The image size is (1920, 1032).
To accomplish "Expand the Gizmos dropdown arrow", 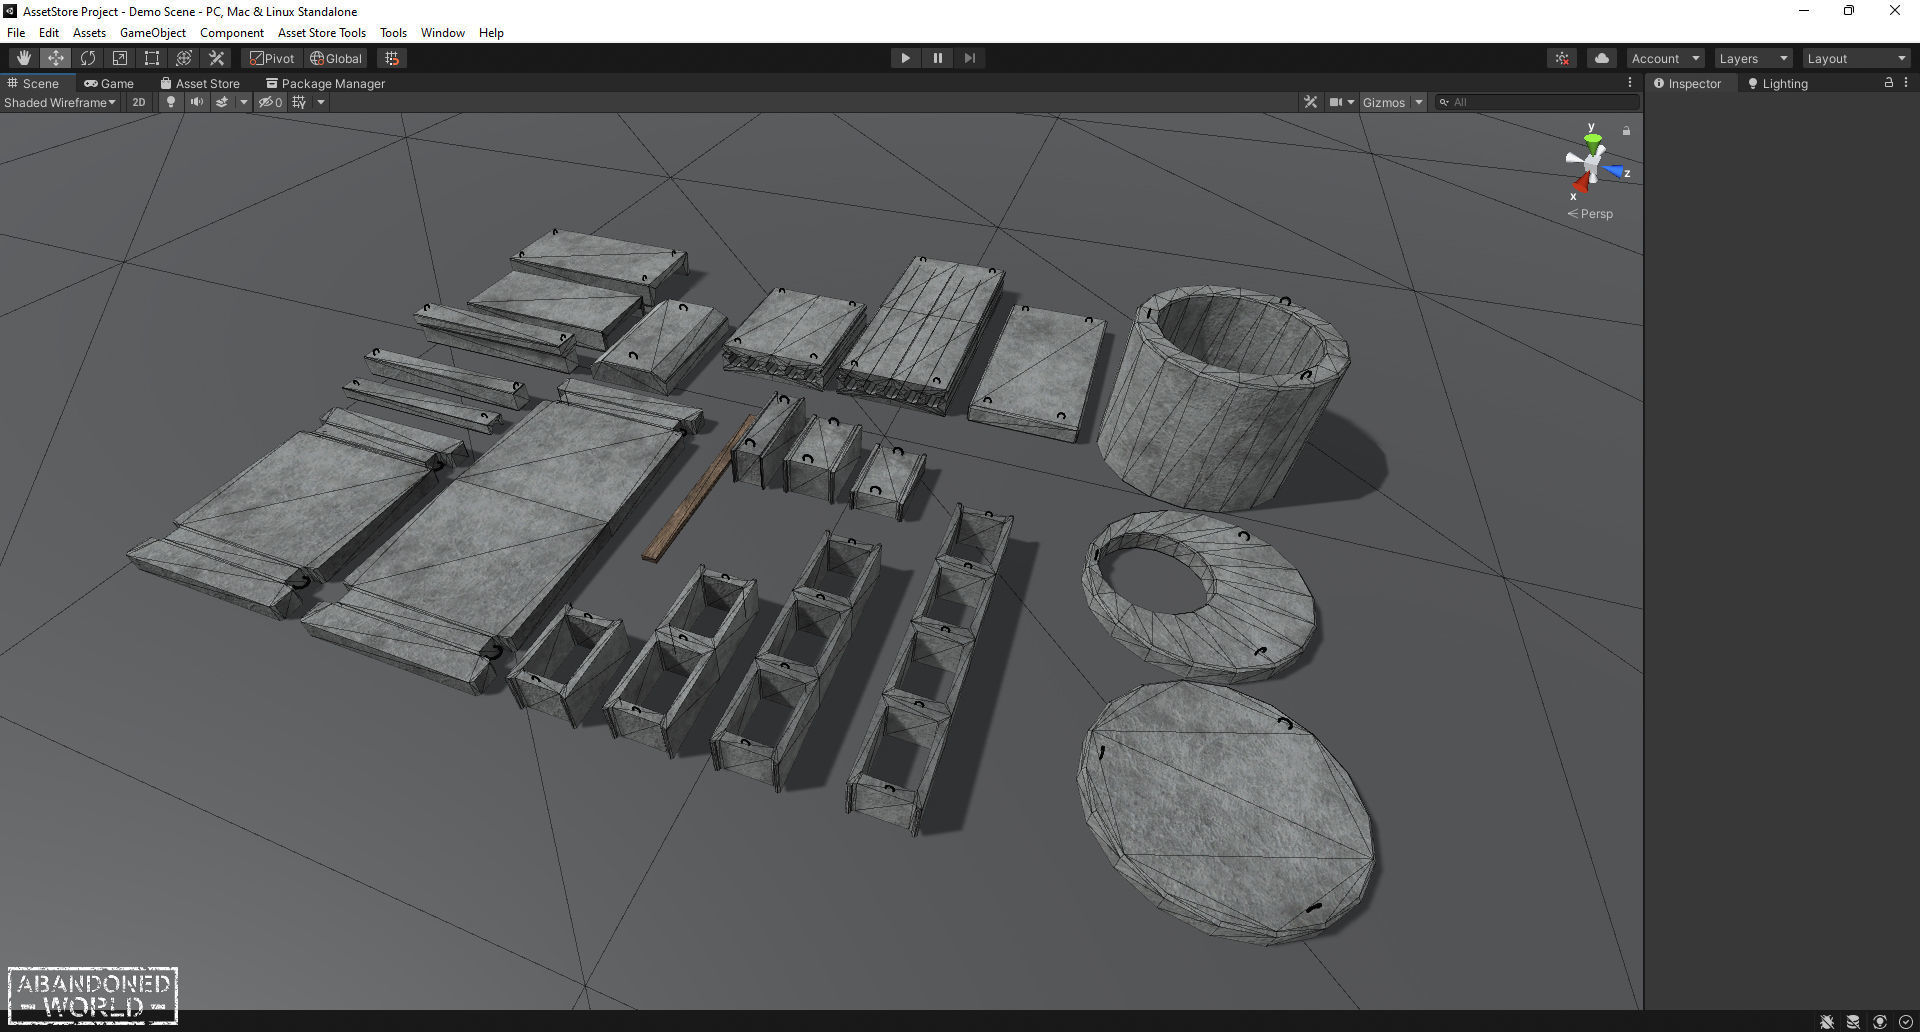I will (x=1418, y=102).
